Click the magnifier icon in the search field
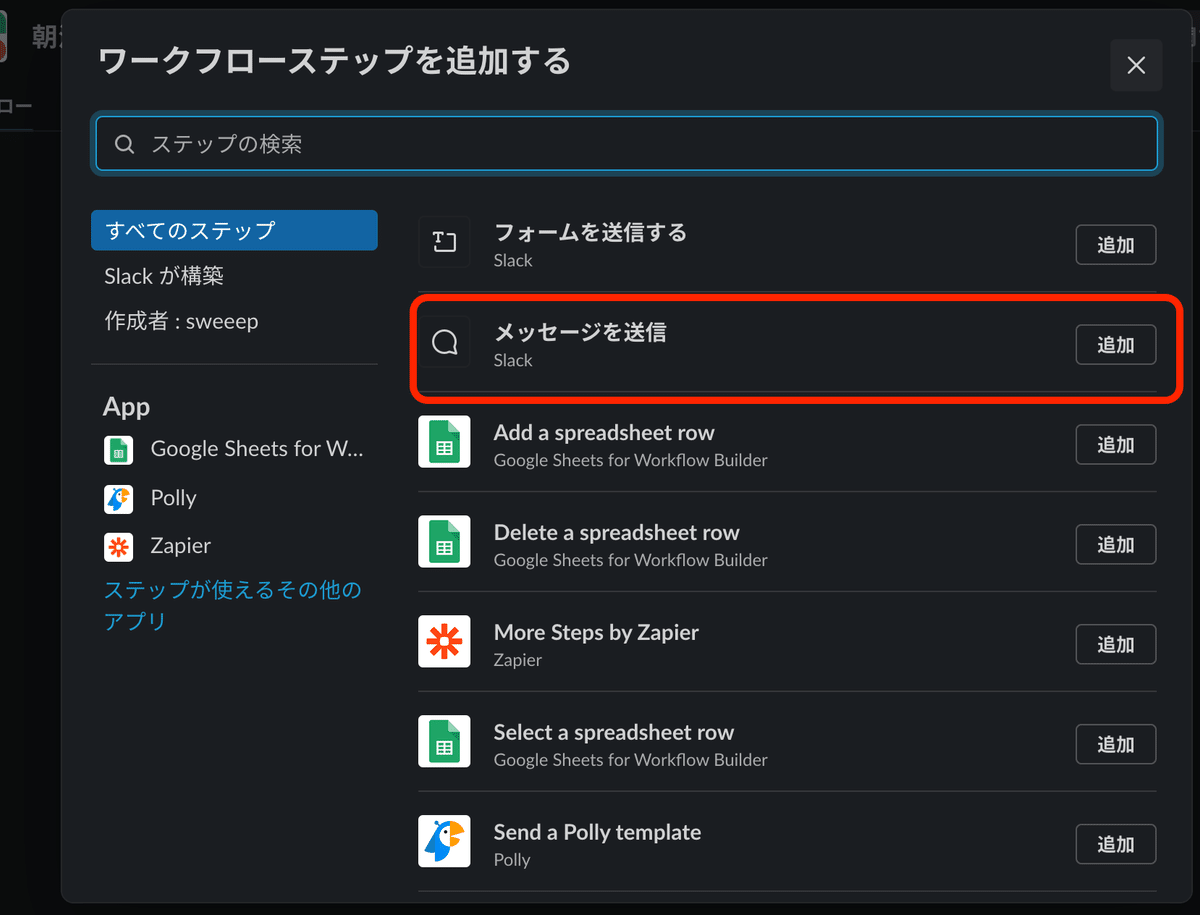This screenshot has width=1200, height=915. (125, 144)
